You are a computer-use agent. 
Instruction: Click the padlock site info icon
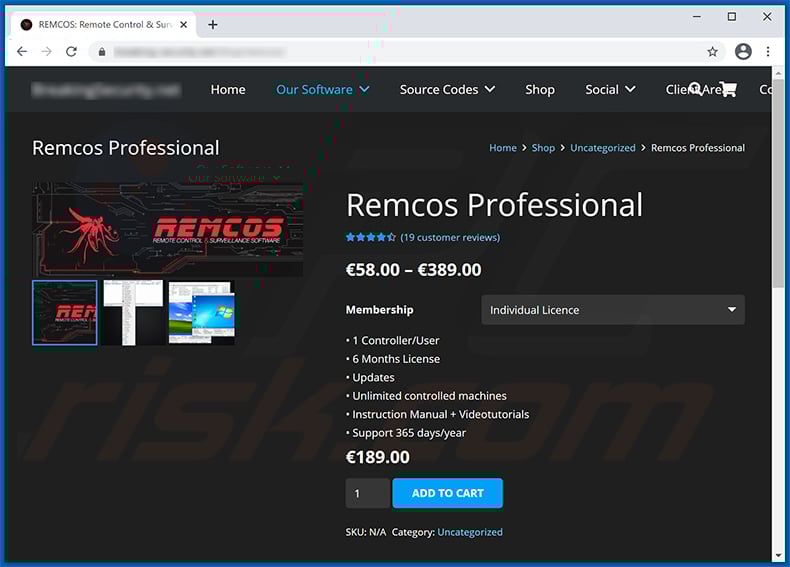tap(102, 52)
